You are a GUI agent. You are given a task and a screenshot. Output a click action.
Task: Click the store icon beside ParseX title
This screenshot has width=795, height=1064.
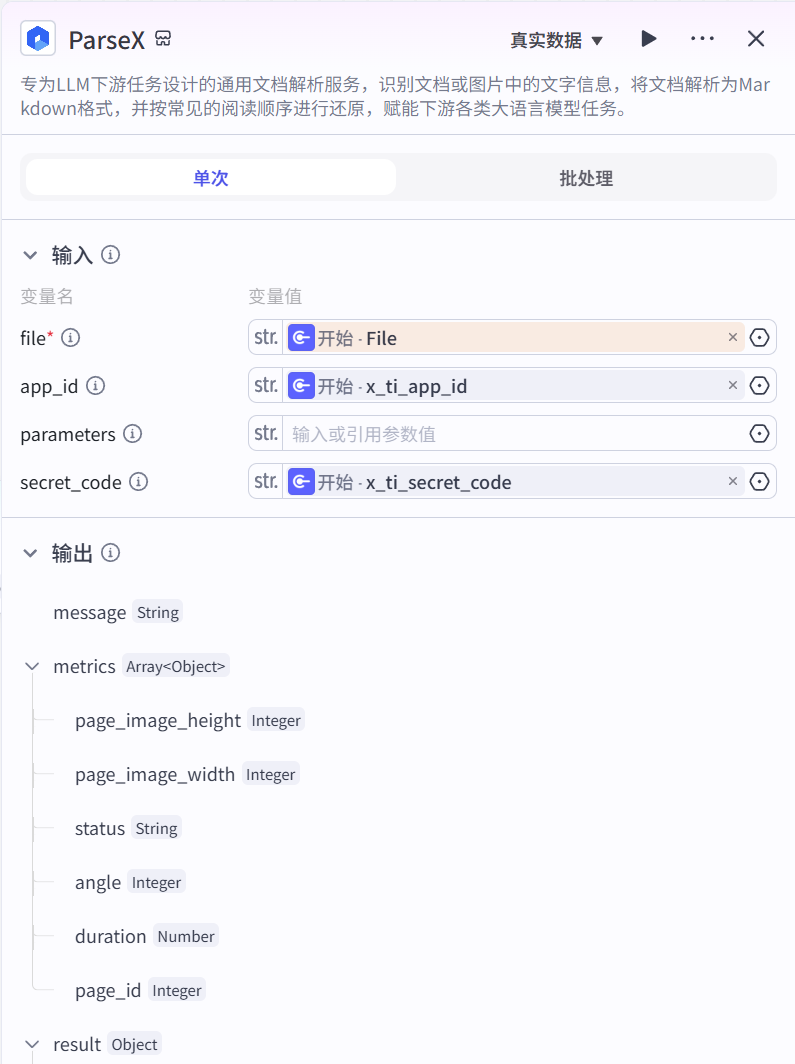[x=164, y=39]
